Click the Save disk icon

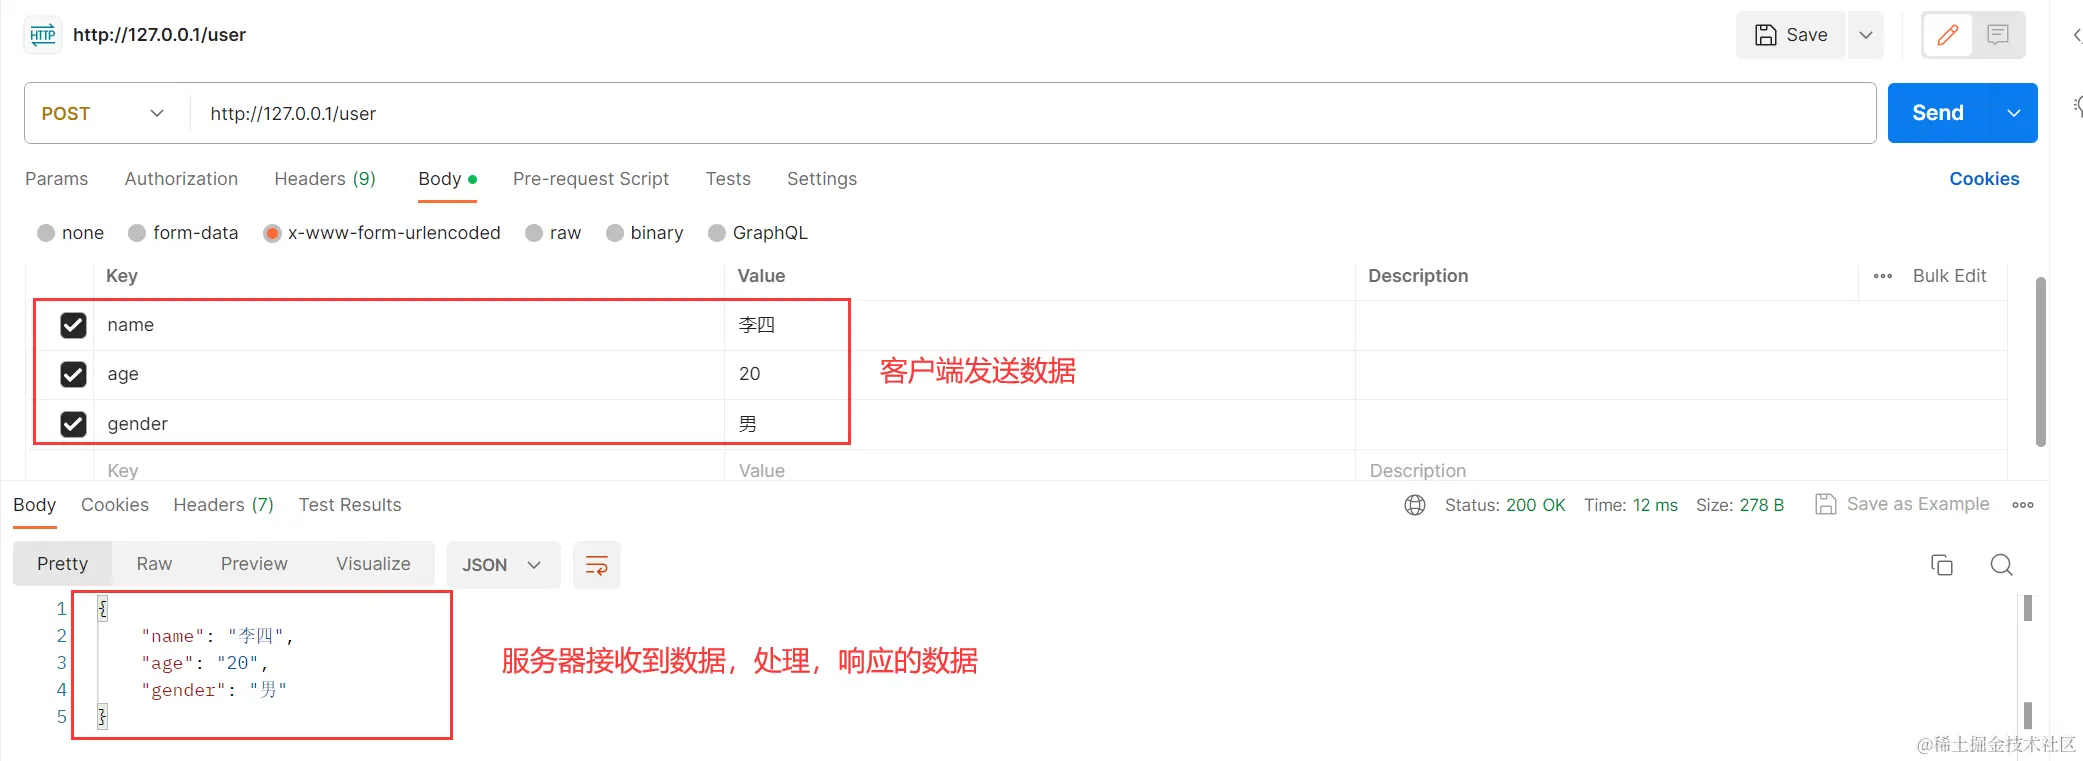tap(1766, 35)
